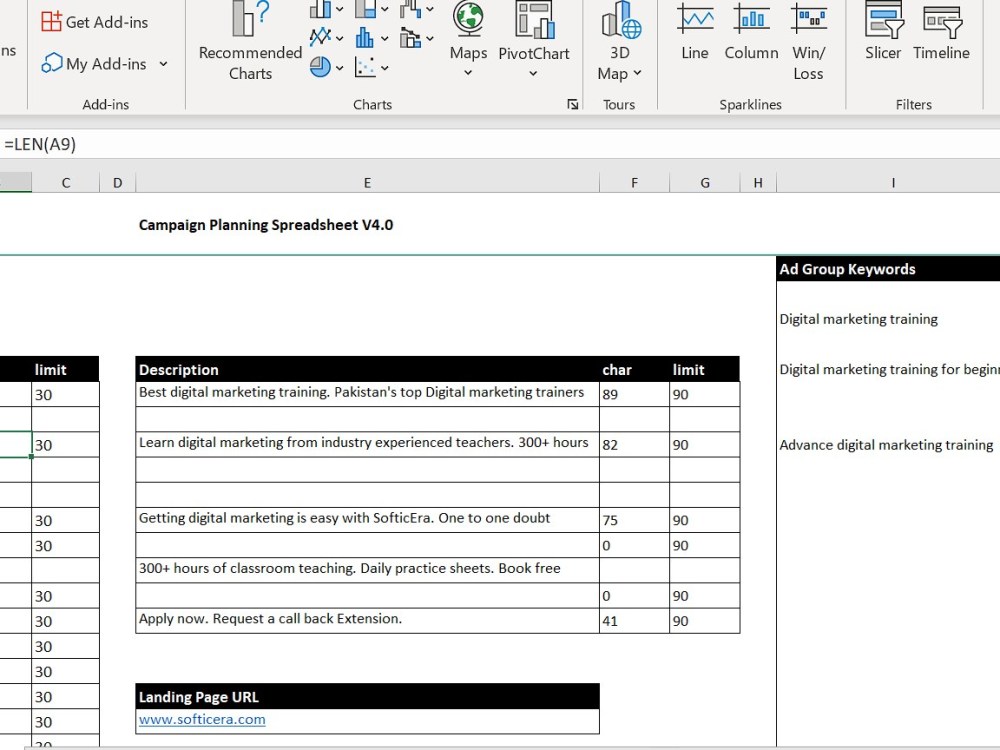
Task: Follow the www.softicera.com link
Action: coord(202,719)
